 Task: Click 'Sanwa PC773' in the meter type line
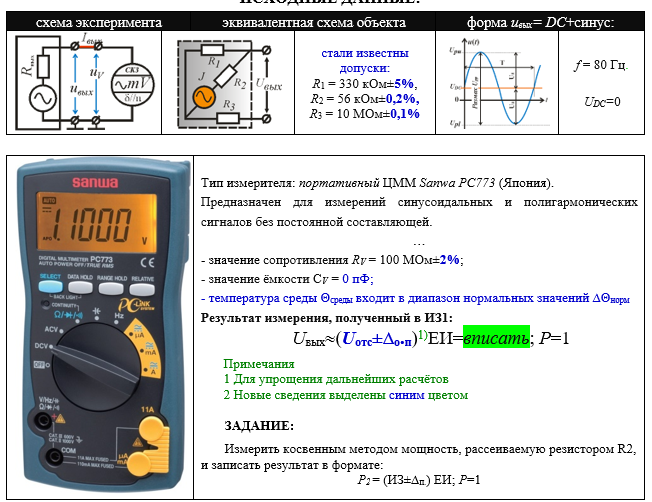(x=457, y=183)
